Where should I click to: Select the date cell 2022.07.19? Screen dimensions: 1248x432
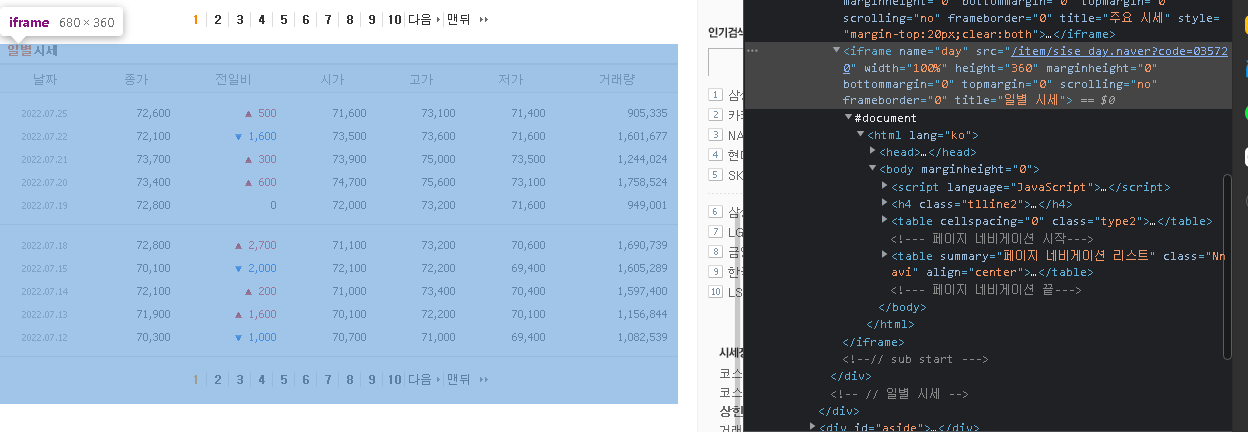click(x=44, y=206)
